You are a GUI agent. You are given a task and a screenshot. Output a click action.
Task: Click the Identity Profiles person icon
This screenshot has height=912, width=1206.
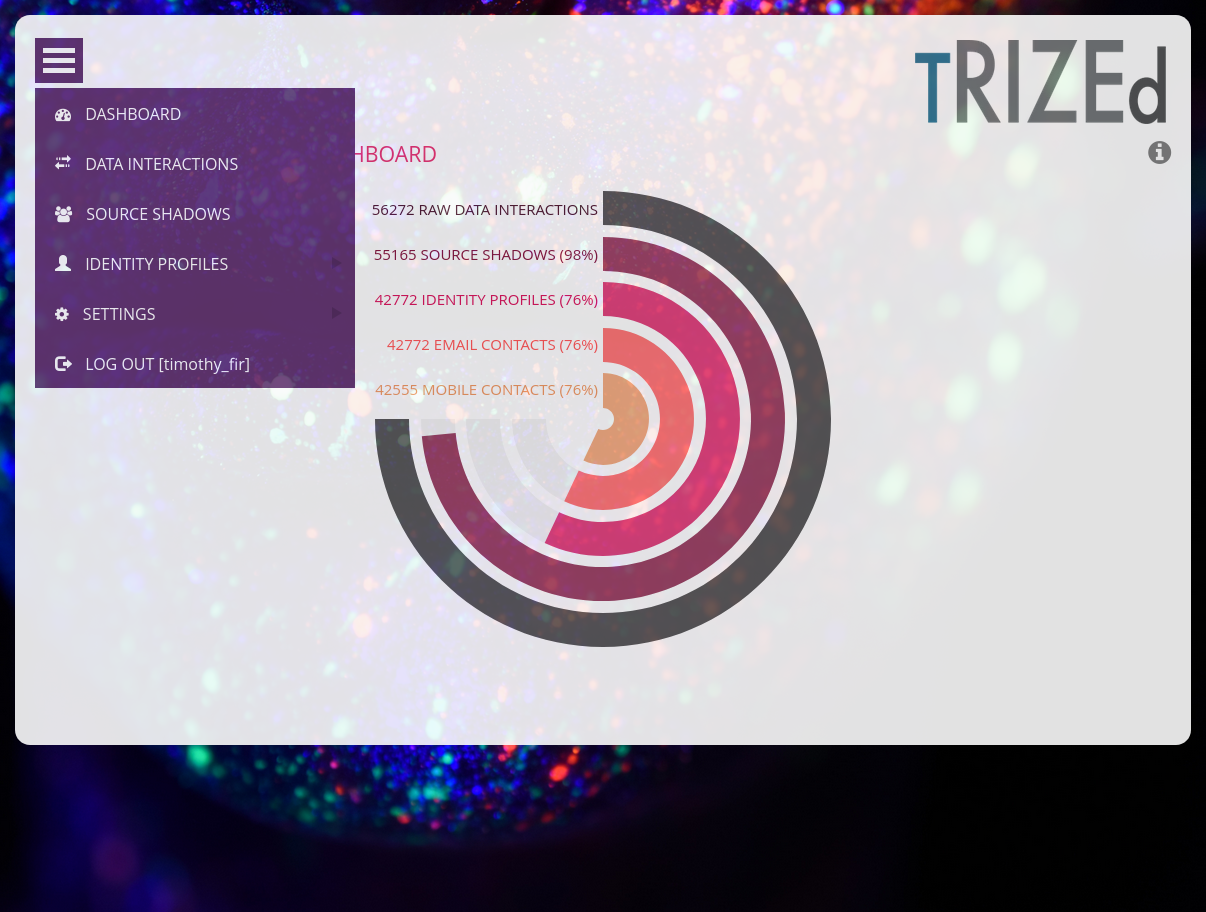click(63, 264)
